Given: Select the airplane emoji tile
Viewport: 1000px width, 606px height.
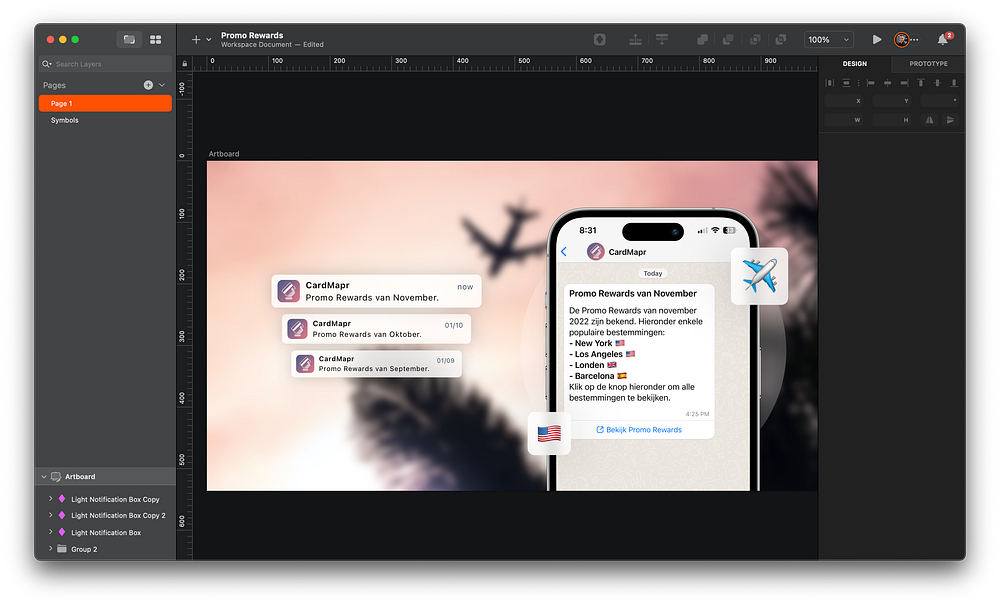Looking at the screenshot, I should coord(759,276).
